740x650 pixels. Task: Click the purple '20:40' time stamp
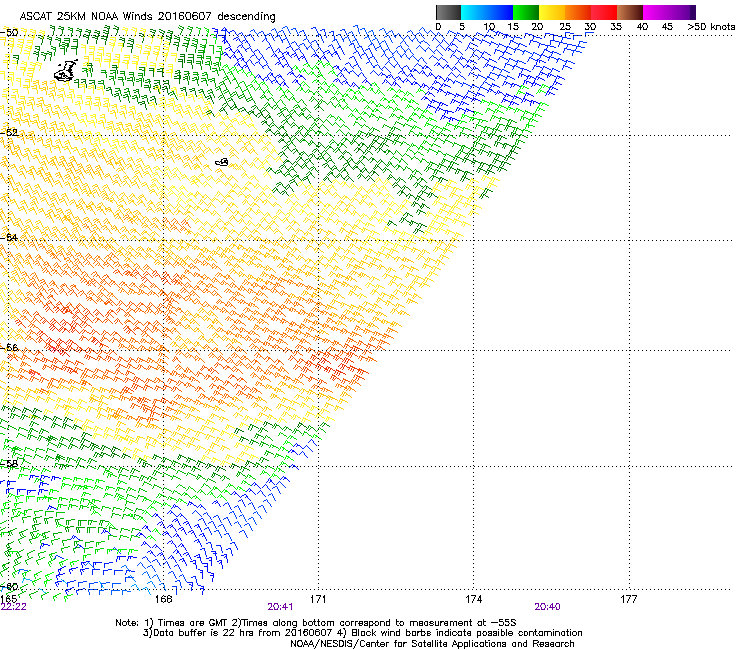547,607
